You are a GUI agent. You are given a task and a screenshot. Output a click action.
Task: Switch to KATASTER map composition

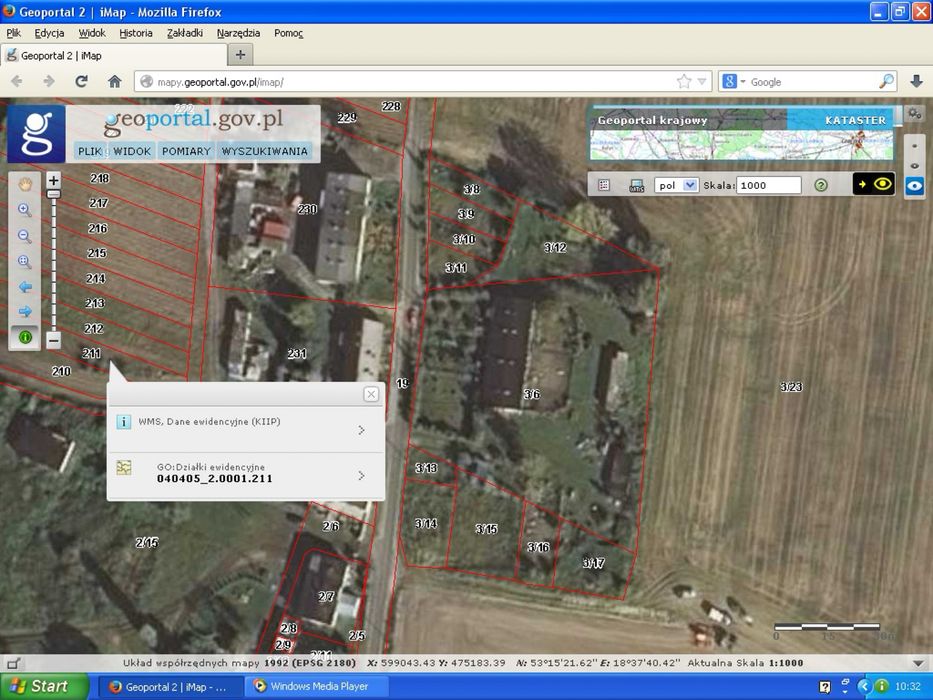coord(855,120)
